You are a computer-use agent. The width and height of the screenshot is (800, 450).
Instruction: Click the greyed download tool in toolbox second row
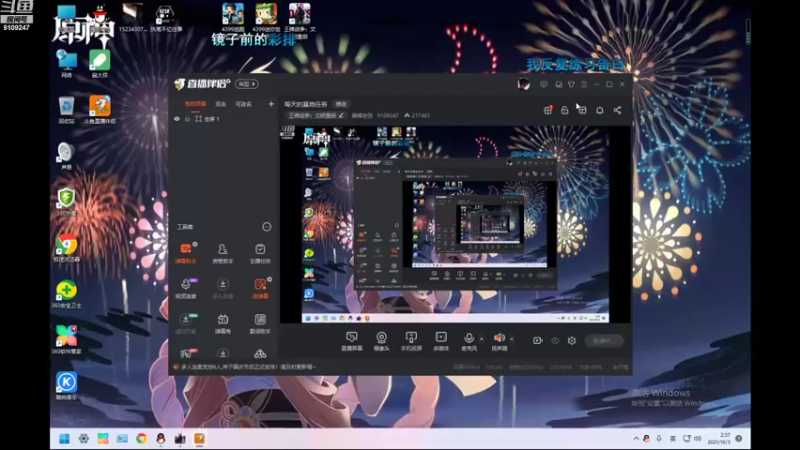(x=222, y=288)
